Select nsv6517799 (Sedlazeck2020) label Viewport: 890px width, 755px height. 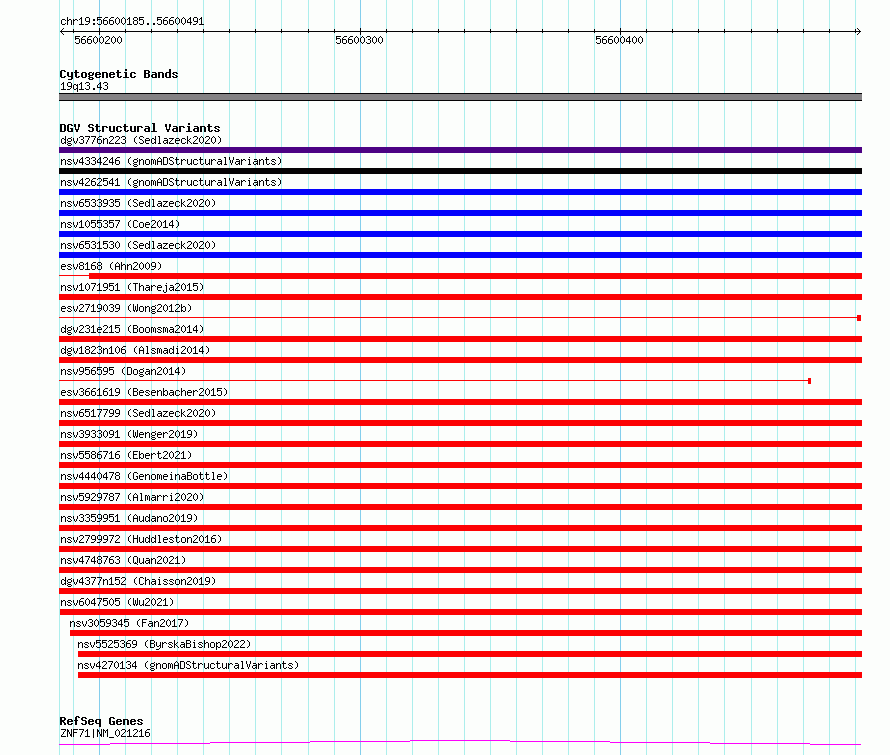(x=138, y=413)
